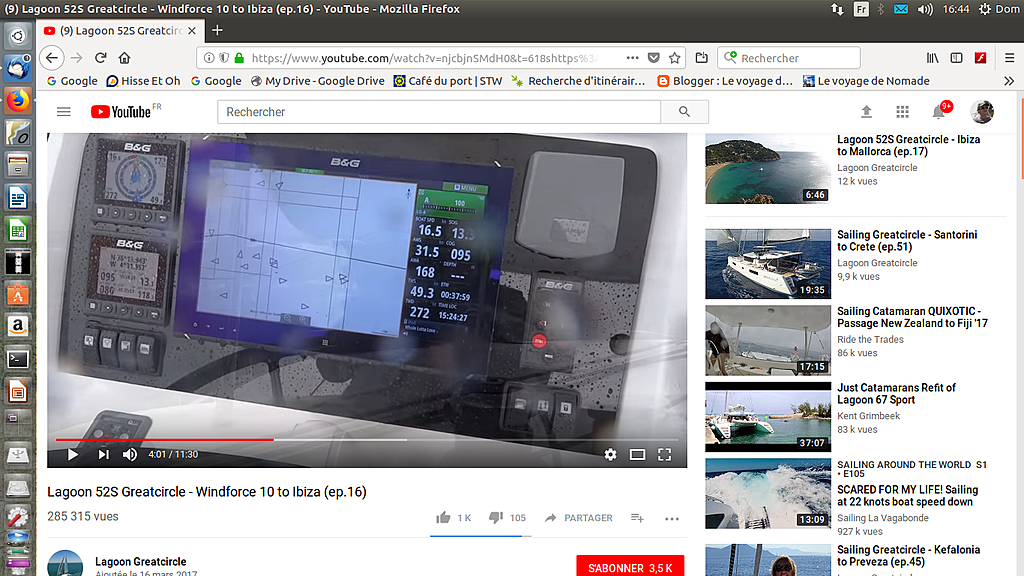Open Sailing Catamaran QUIXOTIC video title

[912, 317]
